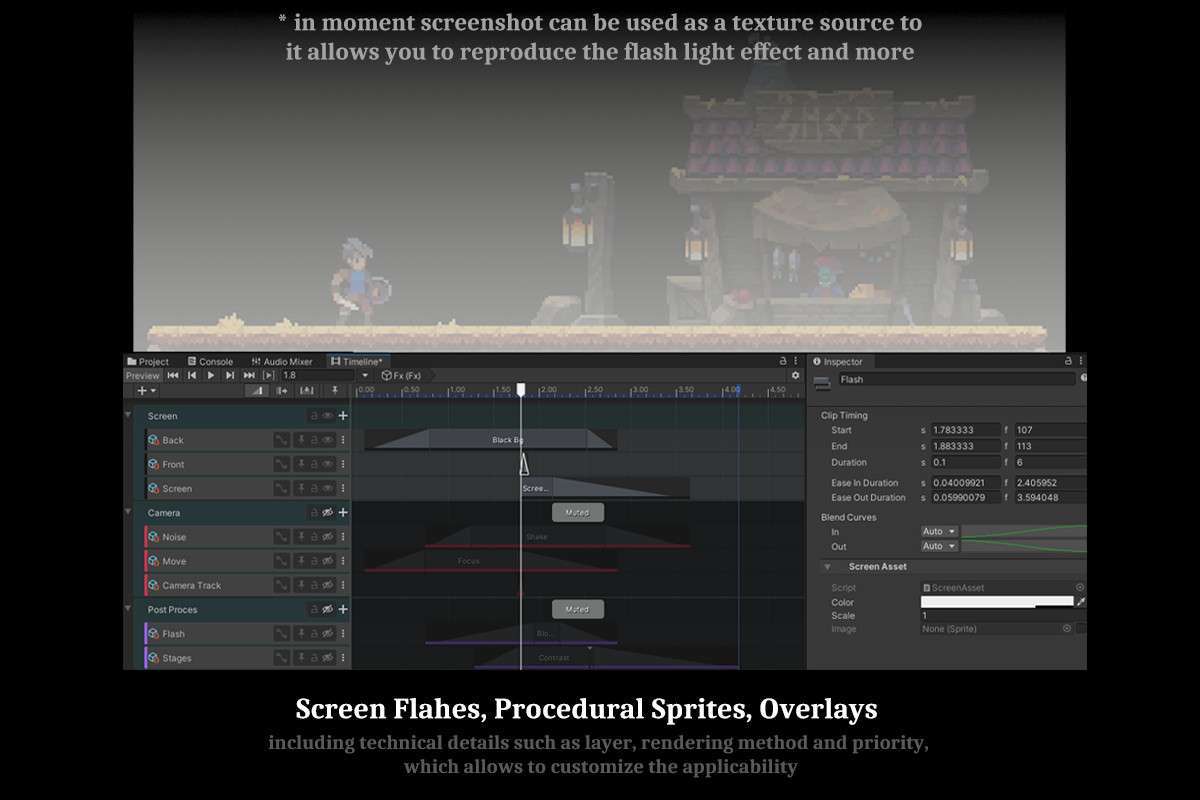Image resolution: width=1200 pixels, height=800 pixels.
Task: Toggle marker pin on Screen track row
Action: (x=301, y=489)
